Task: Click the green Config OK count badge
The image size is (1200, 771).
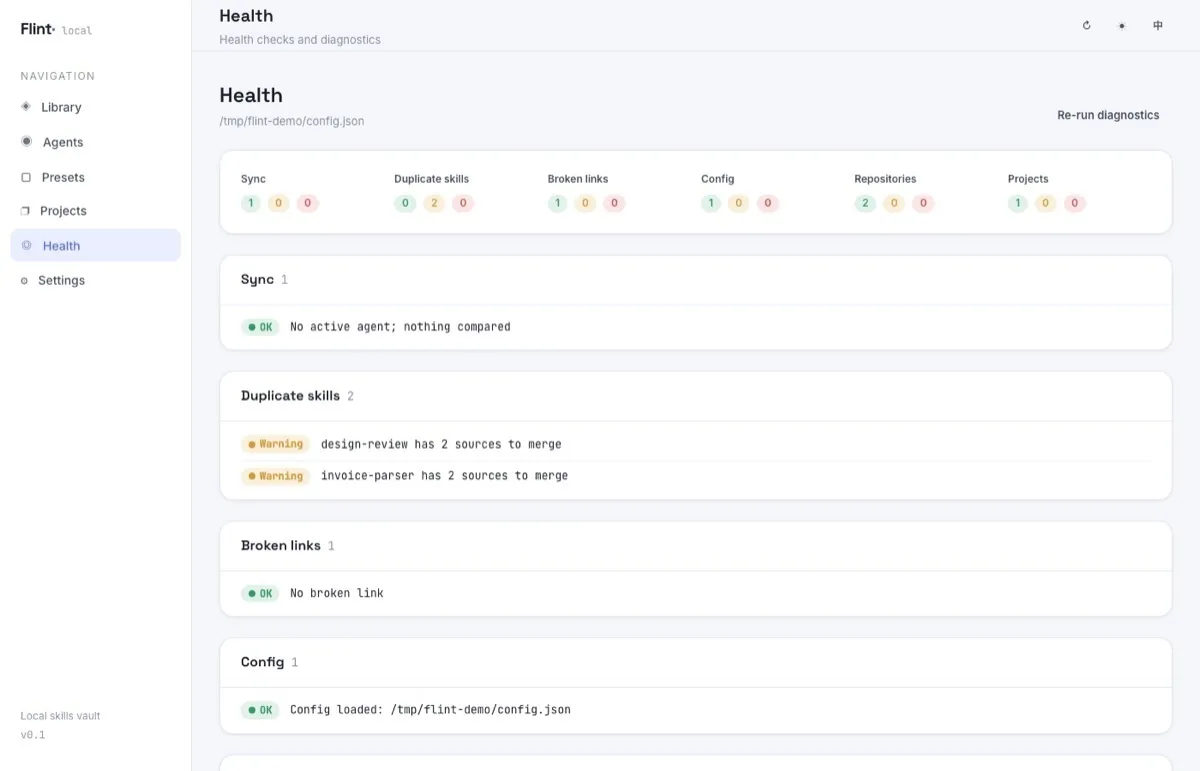Action: pos(711,203)
